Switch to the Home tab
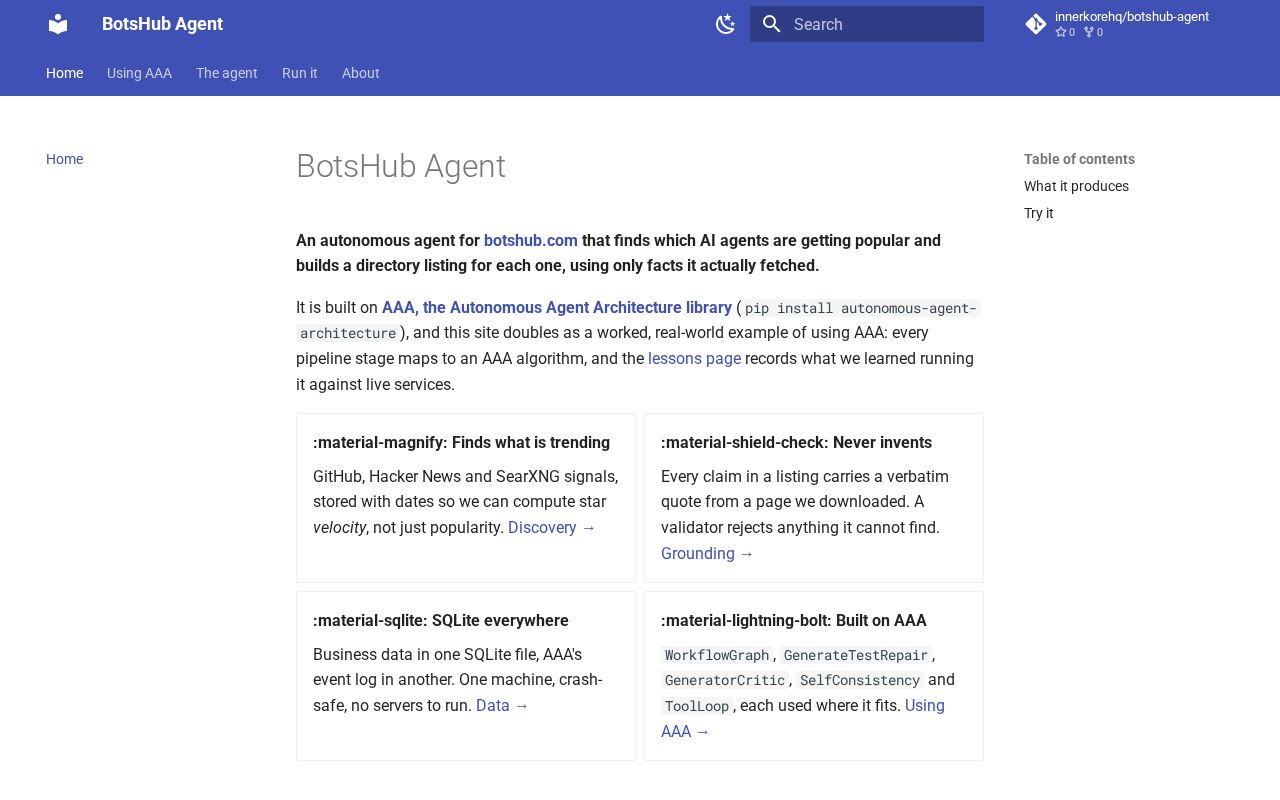This screenshot has width=1280, height=800. point(65,73)
